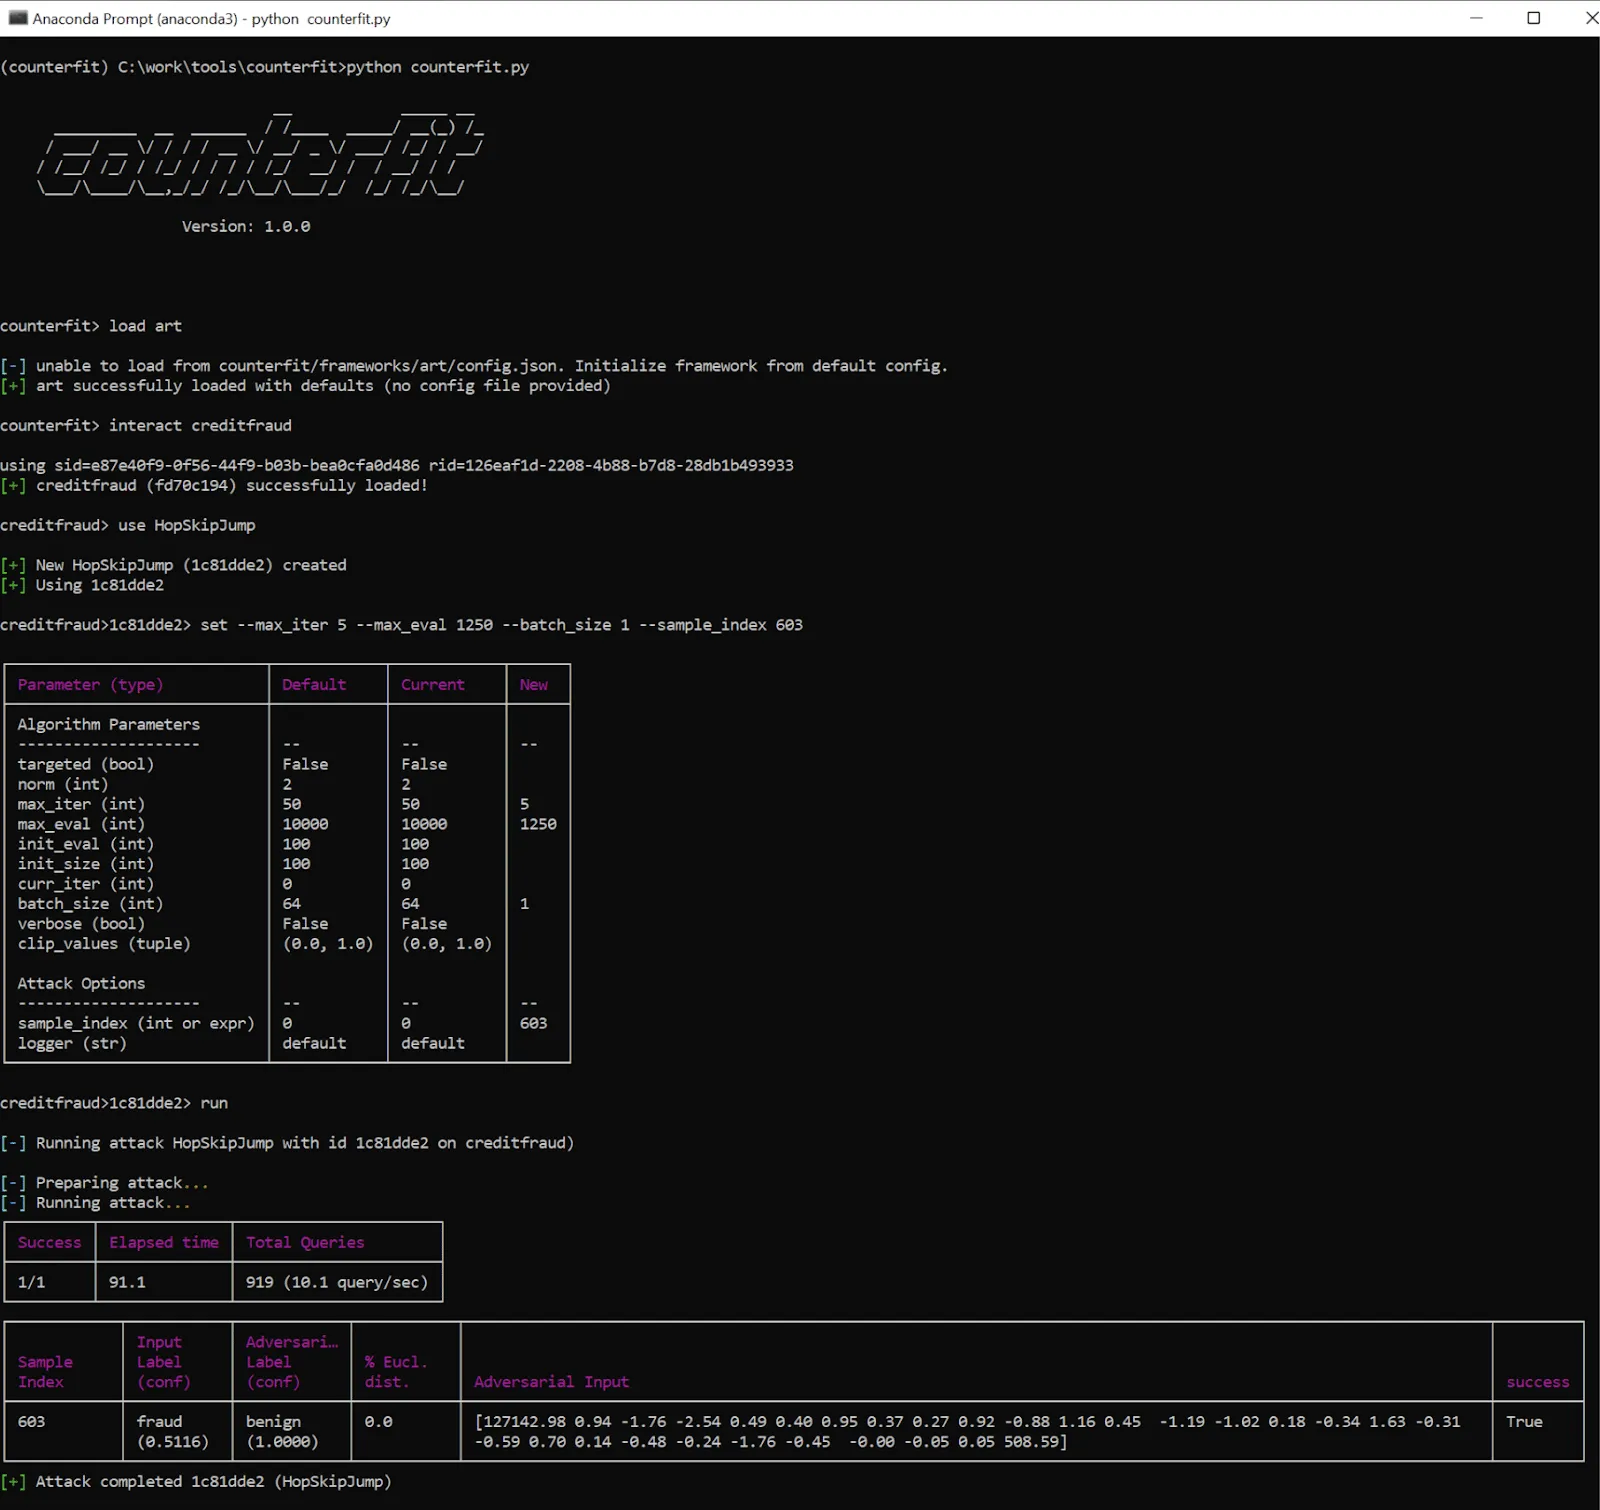This screenshot has width=1600, height=1510.
Task: Maximize the Anaconda Prompt window
Action: pos(1533,18)
